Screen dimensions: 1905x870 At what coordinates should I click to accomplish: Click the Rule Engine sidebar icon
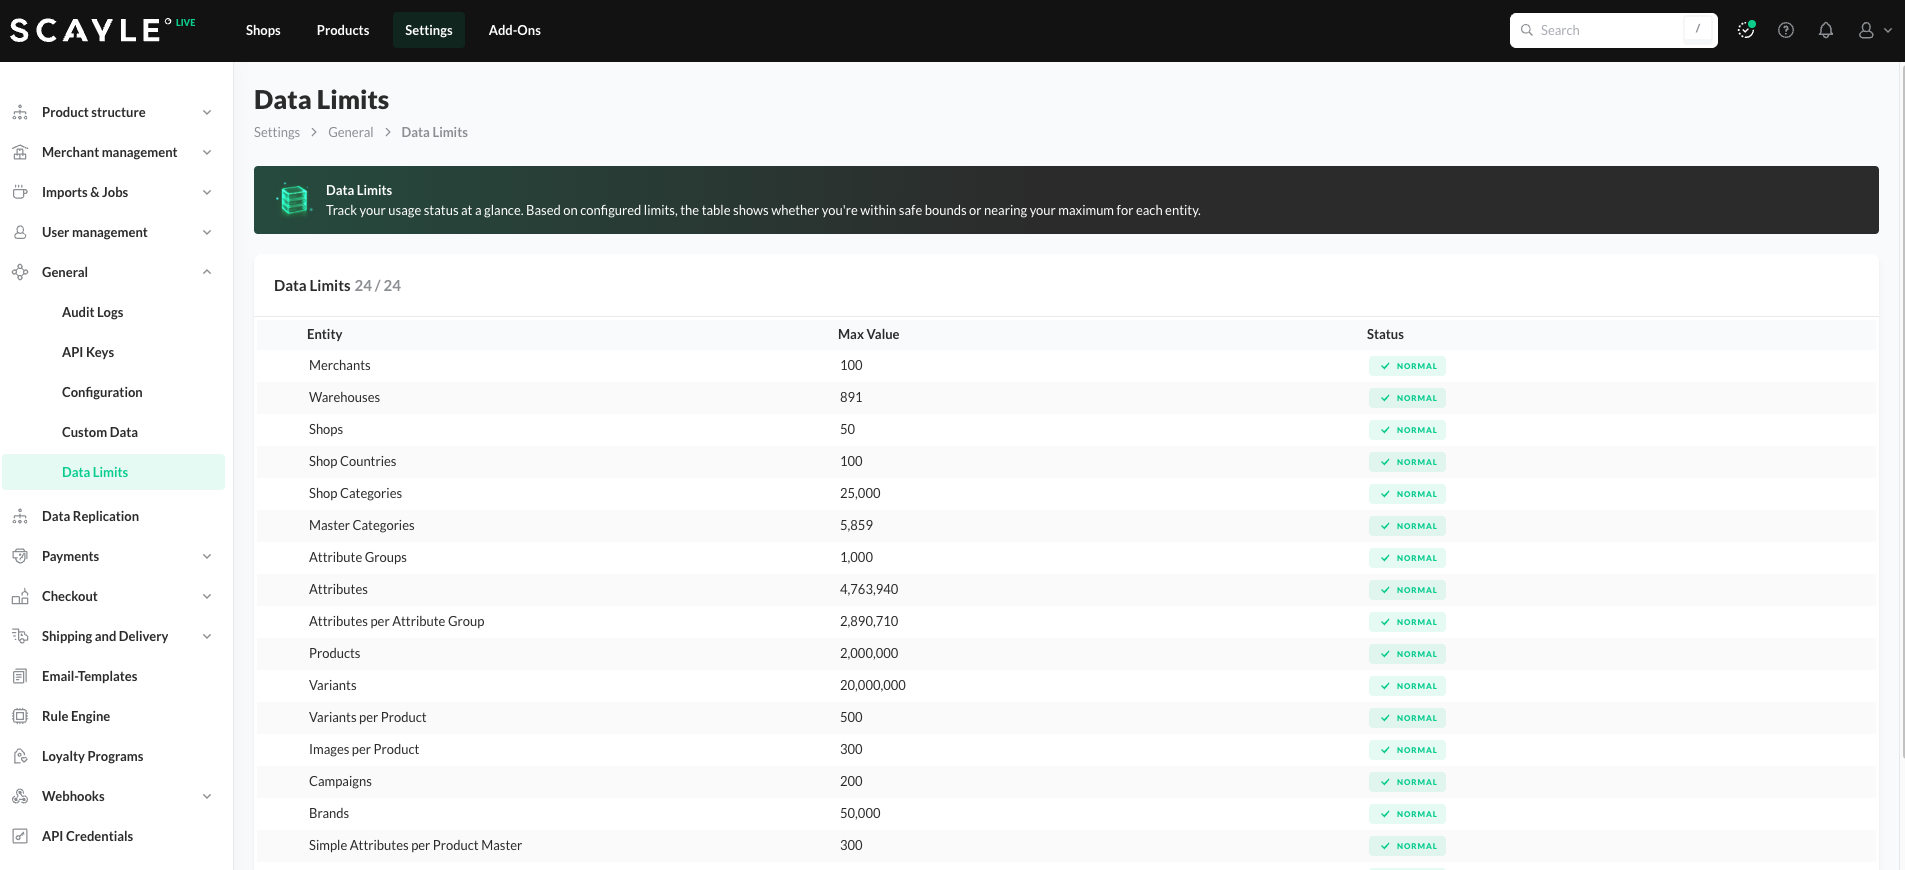(20, 716)
